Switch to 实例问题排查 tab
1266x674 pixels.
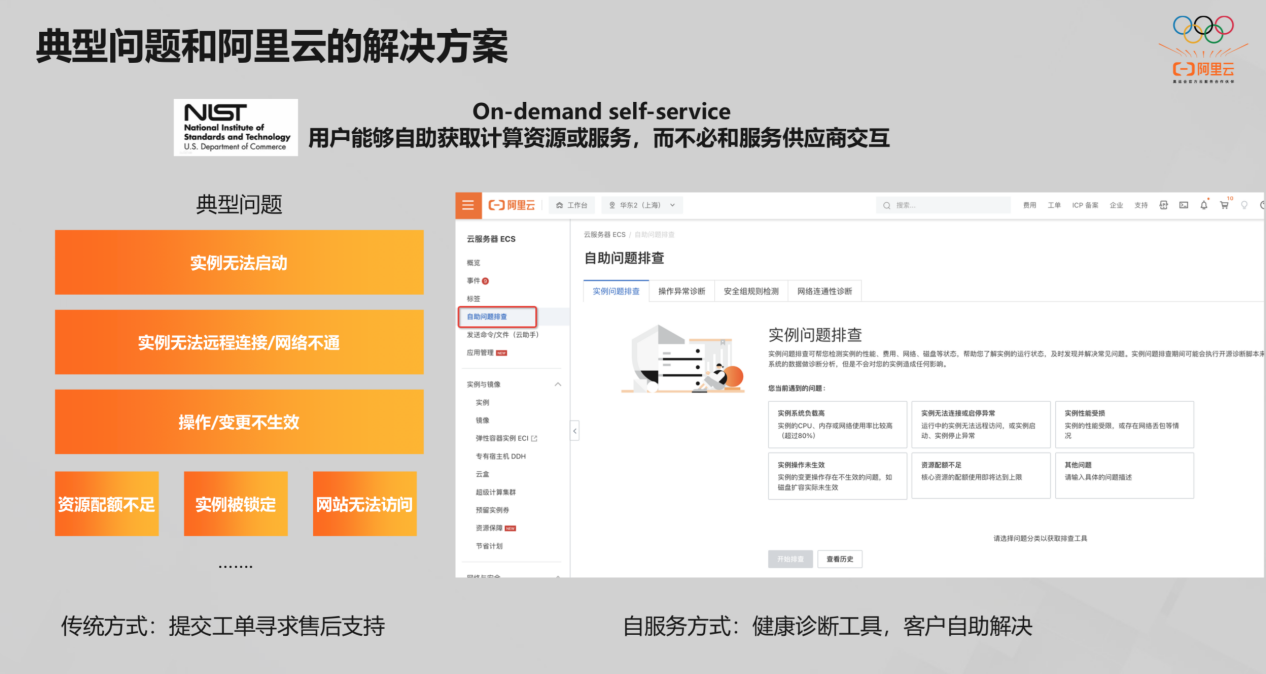pyautogui.click(x=616, y=291)
